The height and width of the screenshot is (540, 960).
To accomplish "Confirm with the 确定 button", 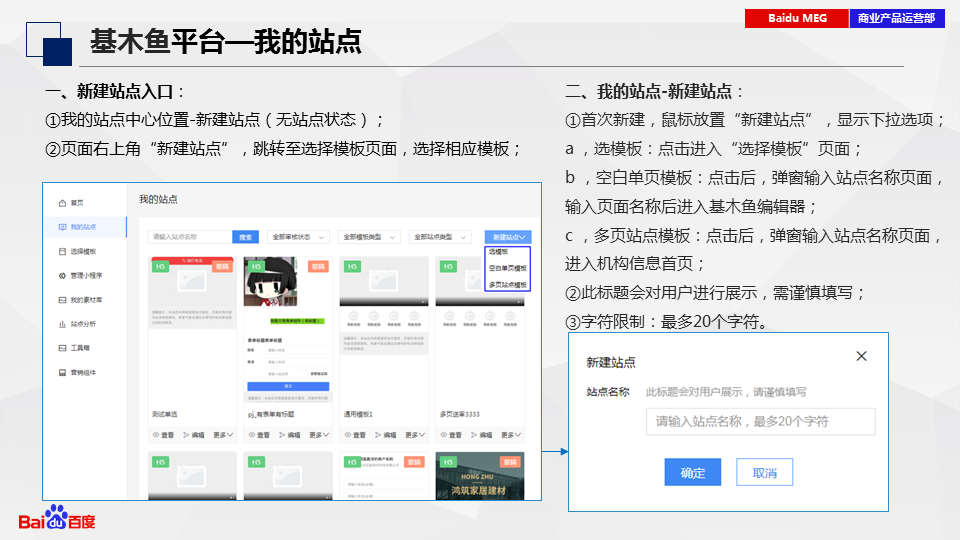I will (x=692, y=472).
